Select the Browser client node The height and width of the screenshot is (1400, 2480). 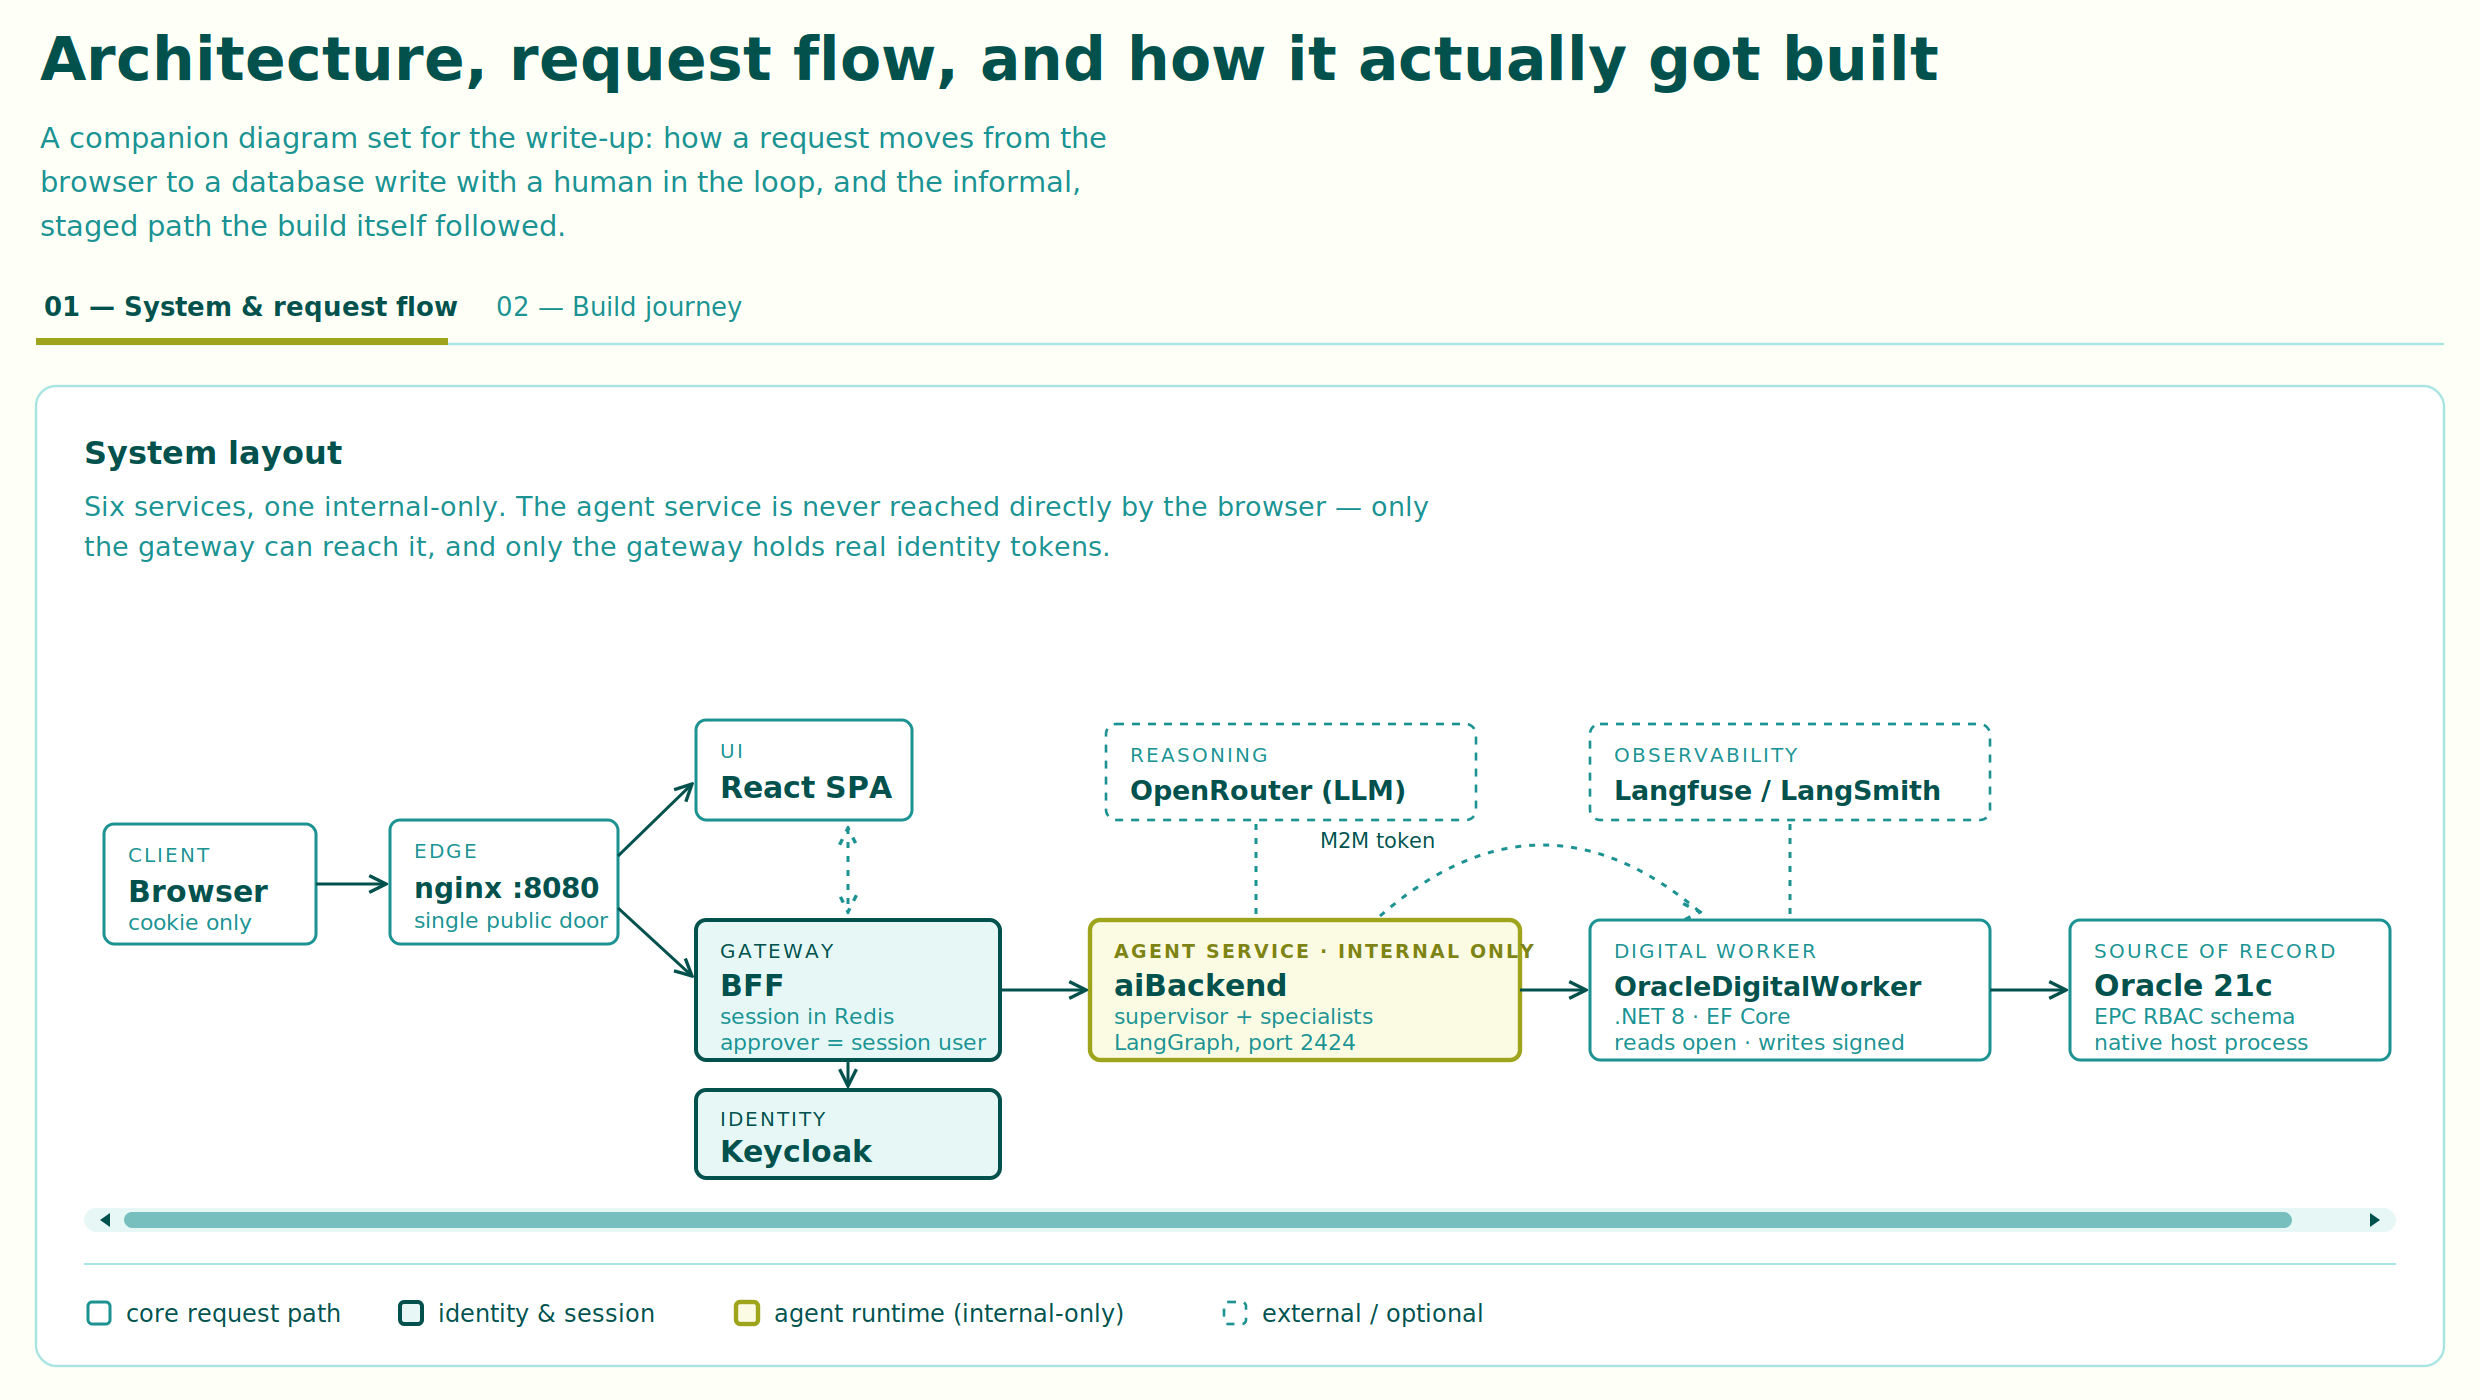tap(210, 884)
